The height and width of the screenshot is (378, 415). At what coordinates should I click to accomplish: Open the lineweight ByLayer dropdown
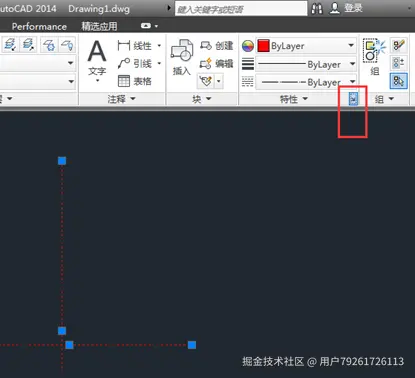[352, 63]
